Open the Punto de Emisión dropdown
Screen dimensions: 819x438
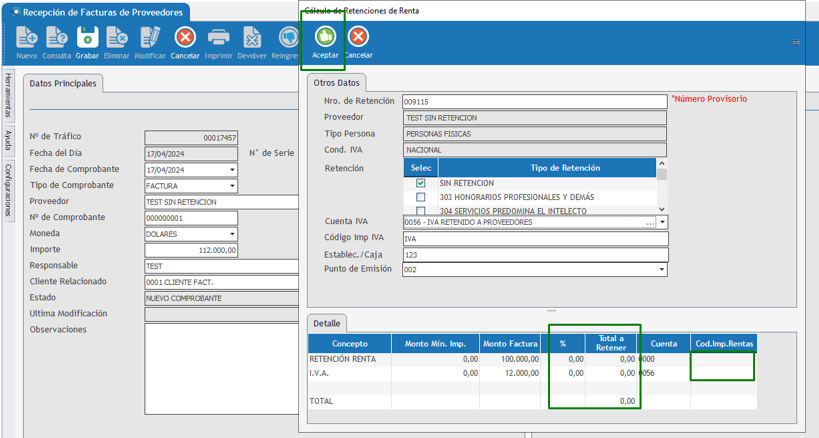pyautogui.click(x=662, y=269)
